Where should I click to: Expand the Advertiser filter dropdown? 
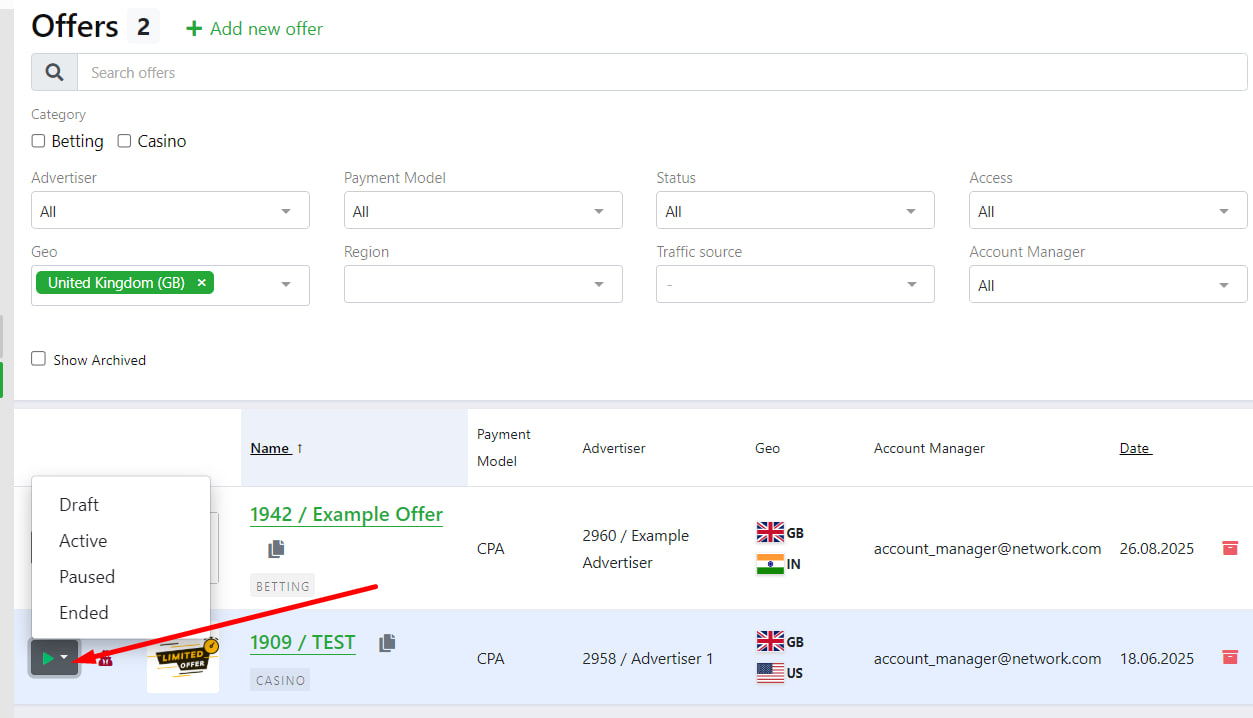(x=170, y=211)
